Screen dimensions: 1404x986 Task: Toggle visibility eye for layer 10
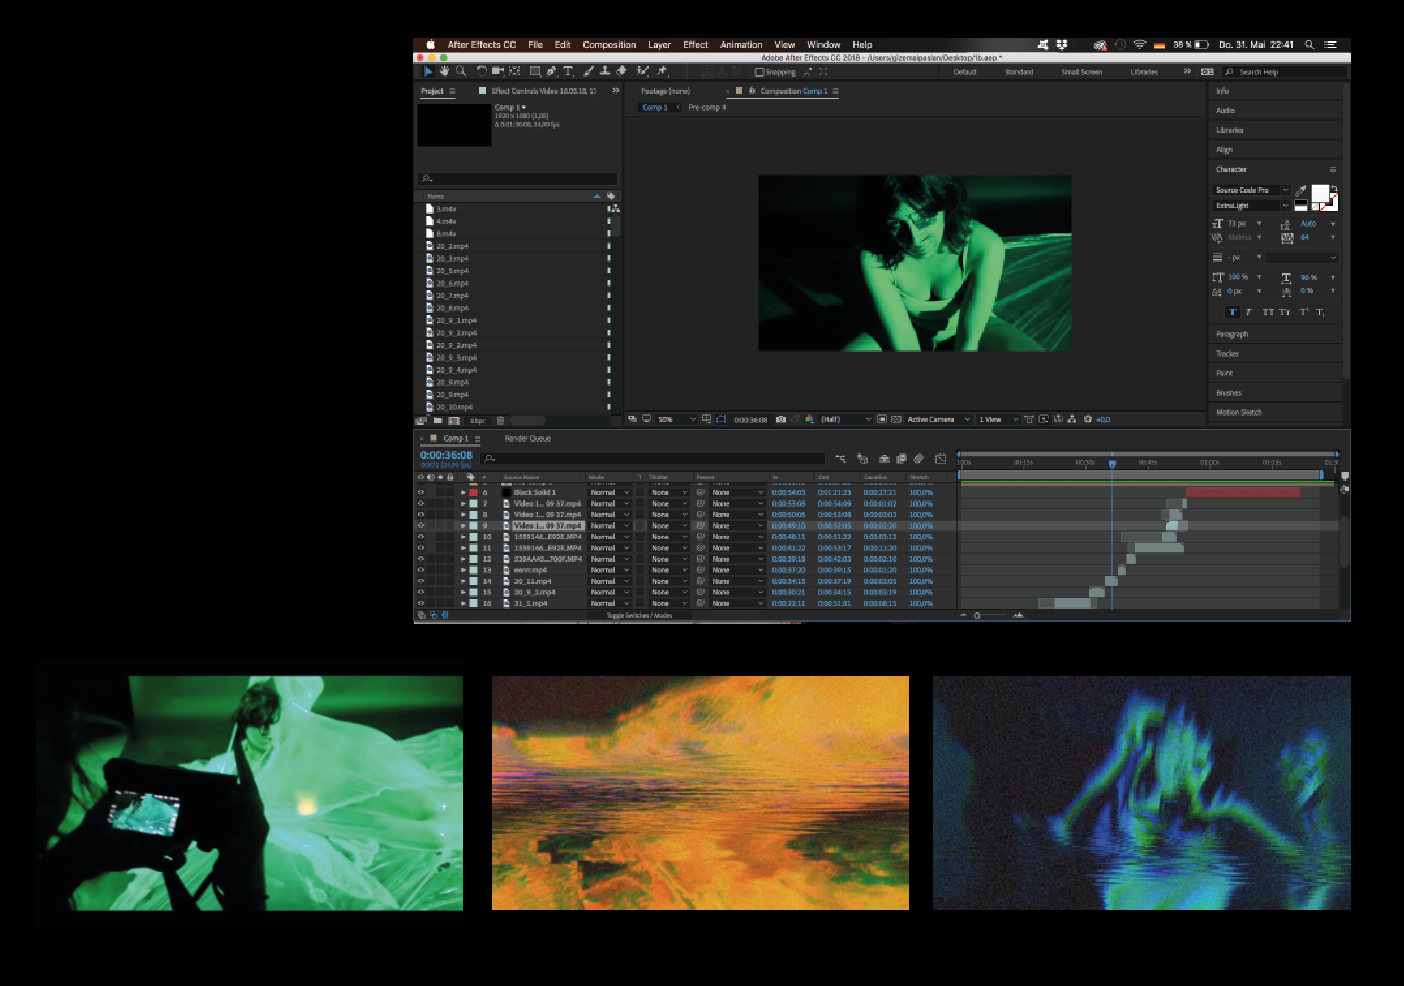click(420, 537)
